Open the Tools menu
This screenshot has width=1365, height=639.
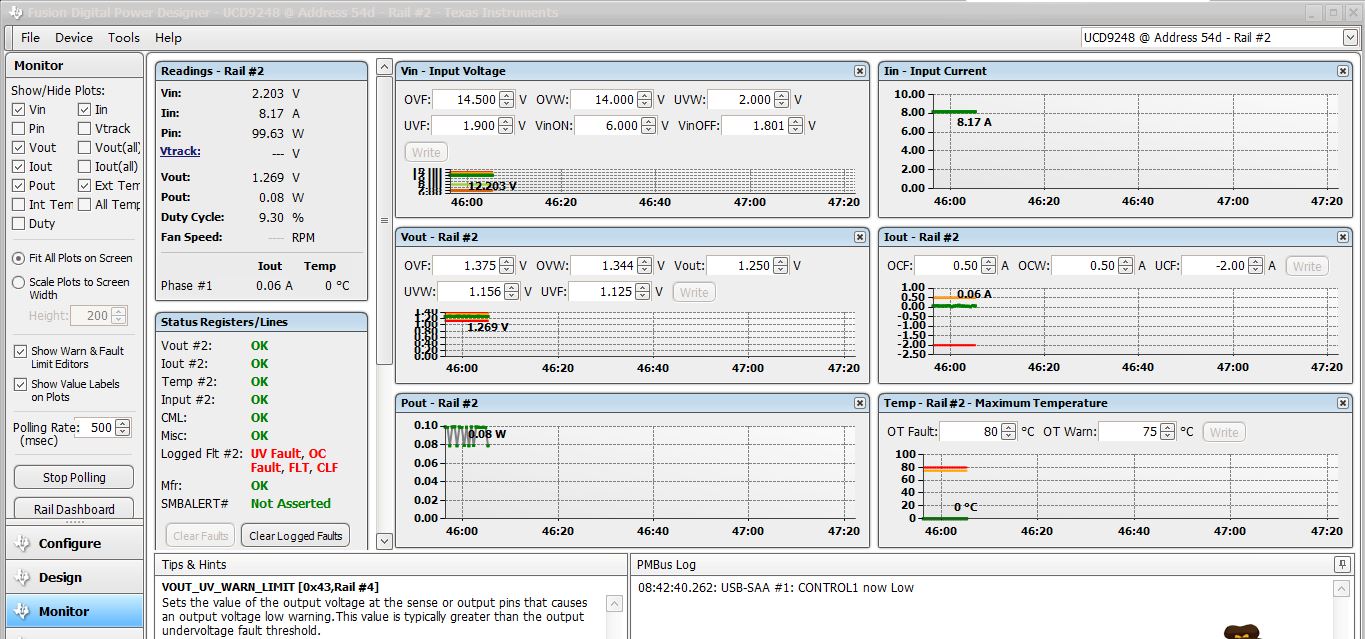[x=124, y=38]
